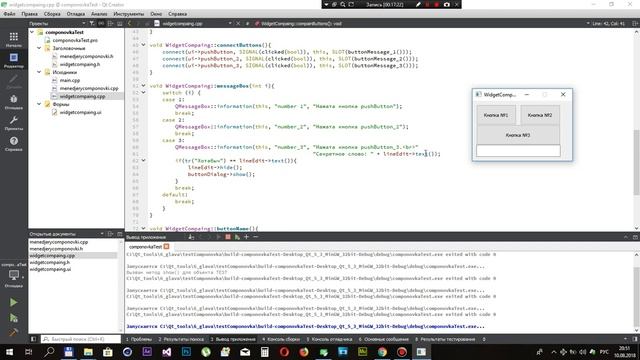640x360 pixels.
Task: Click the synchronize with editor link icon
Action: [x=101, y=24]
